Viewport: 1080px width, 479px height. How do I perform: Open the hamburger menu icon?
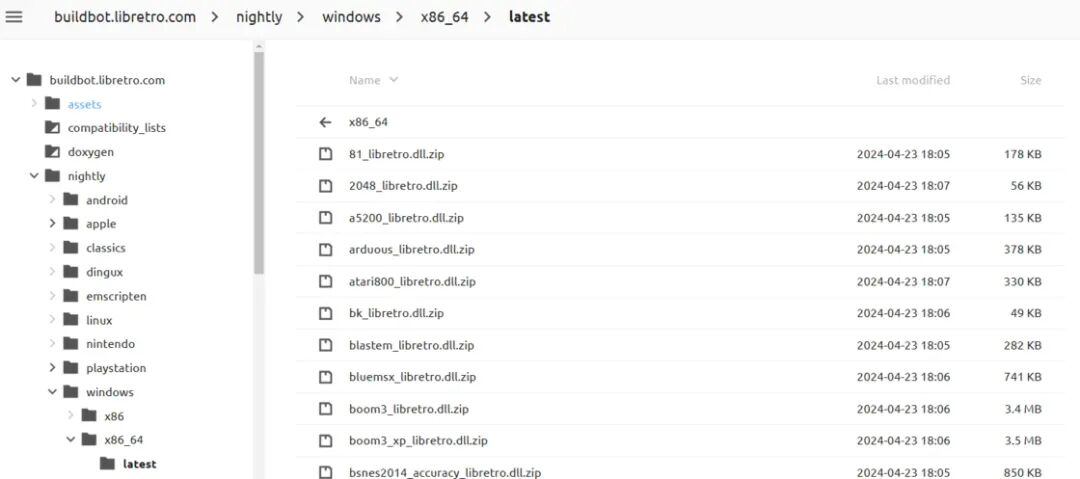point(14,17)
